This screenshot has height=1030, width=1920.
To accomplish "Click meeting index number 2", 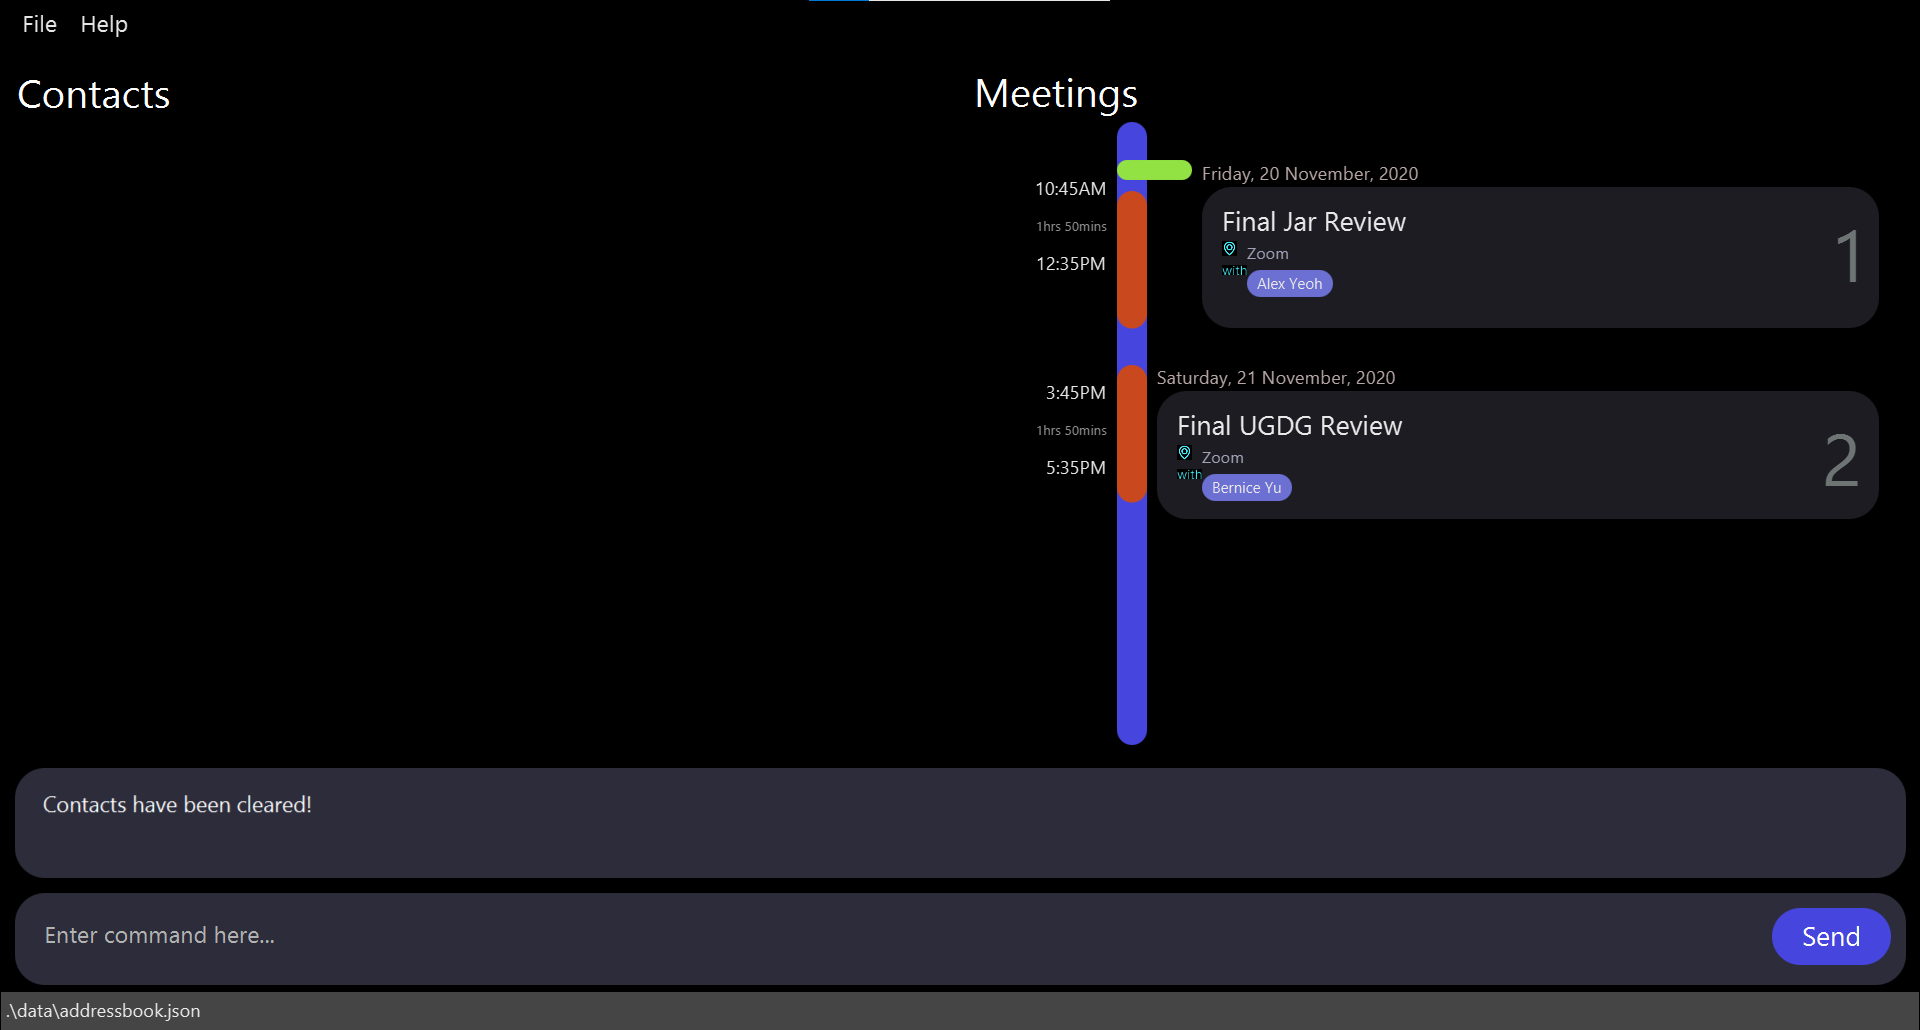I will [1841, 461].
